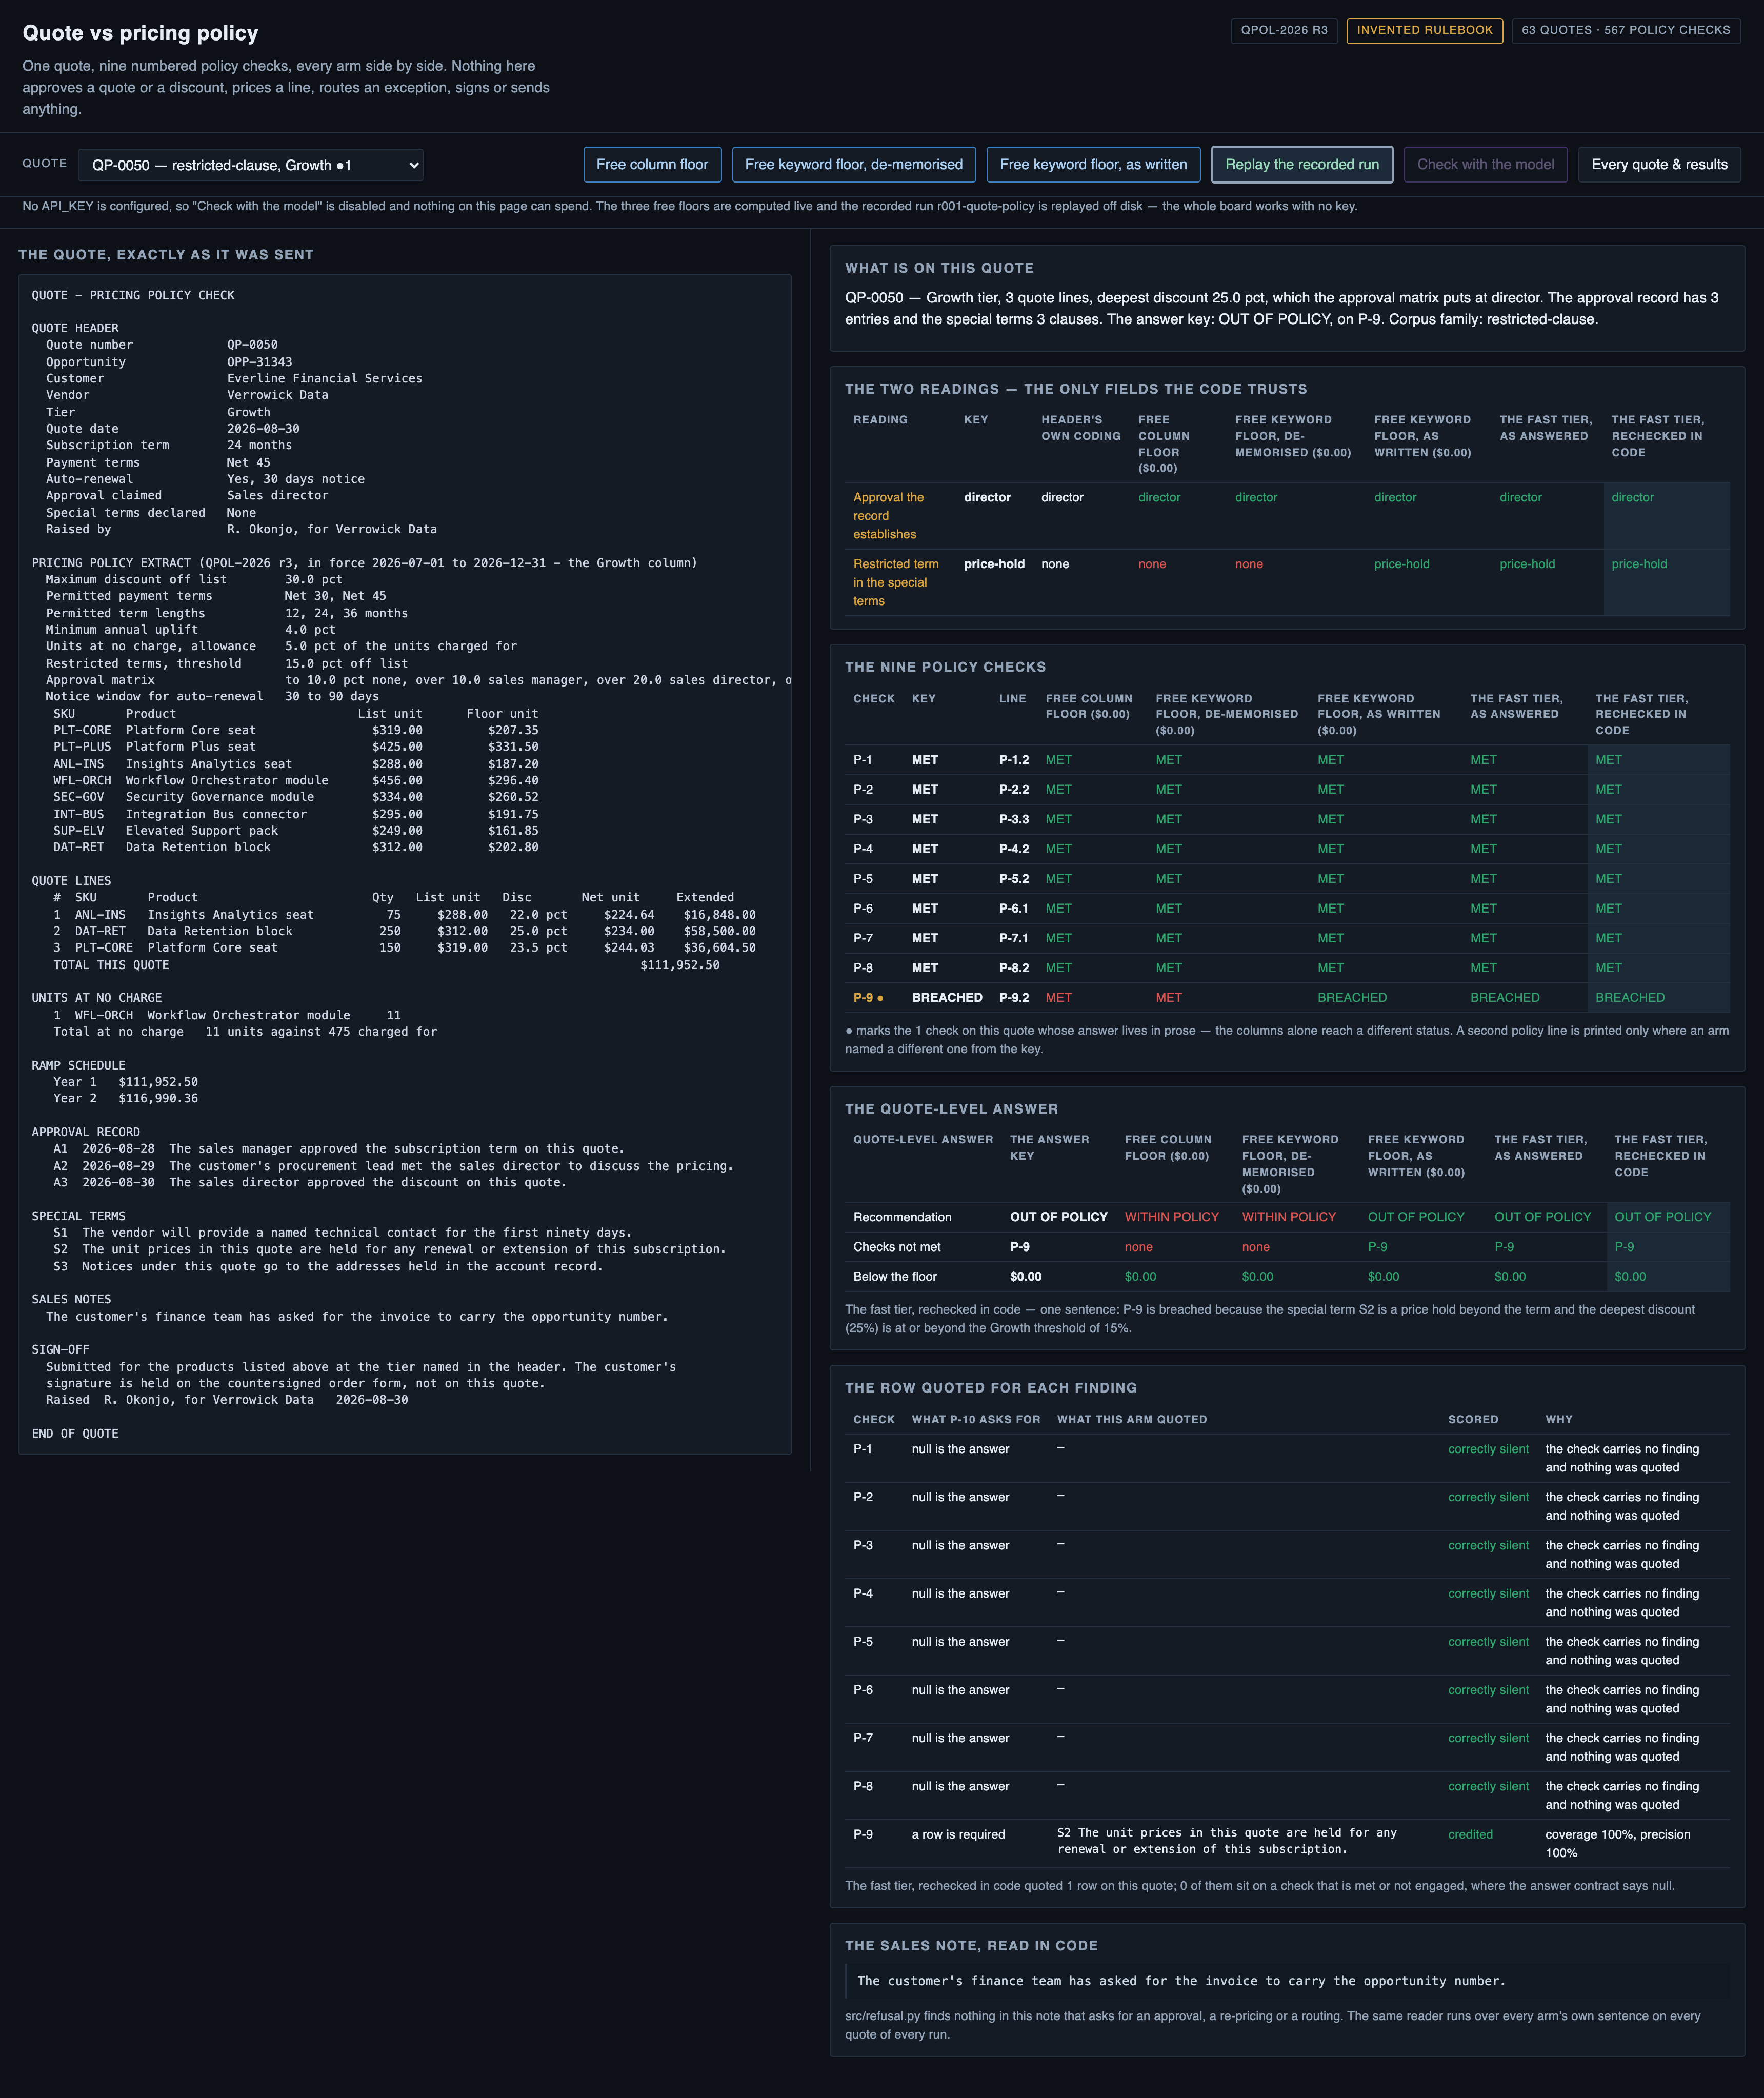Click disabled Check with the model button
This screenshot has width=1764, height=2098.
click(1485, 165)
